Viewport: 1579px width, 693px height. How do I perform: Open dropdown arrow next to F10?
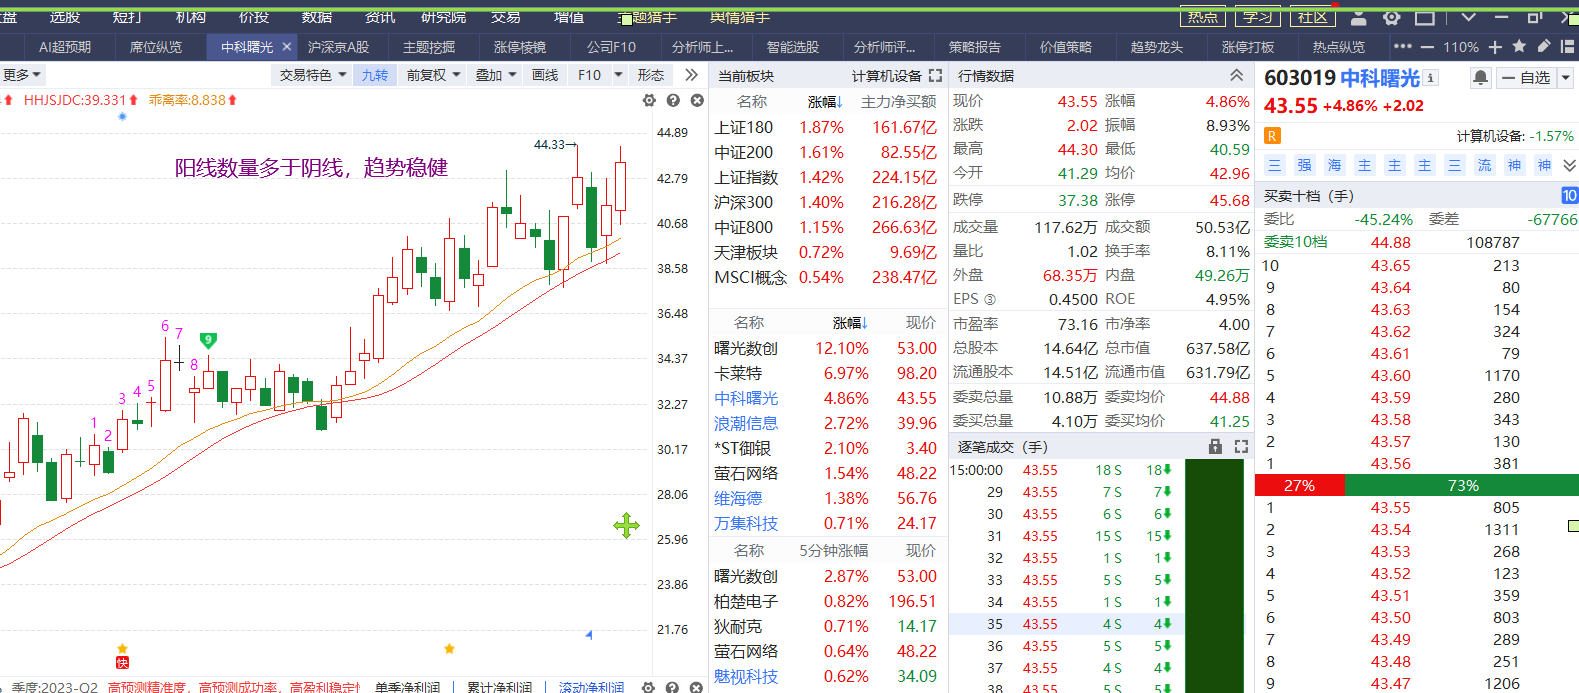coord(618,75)
